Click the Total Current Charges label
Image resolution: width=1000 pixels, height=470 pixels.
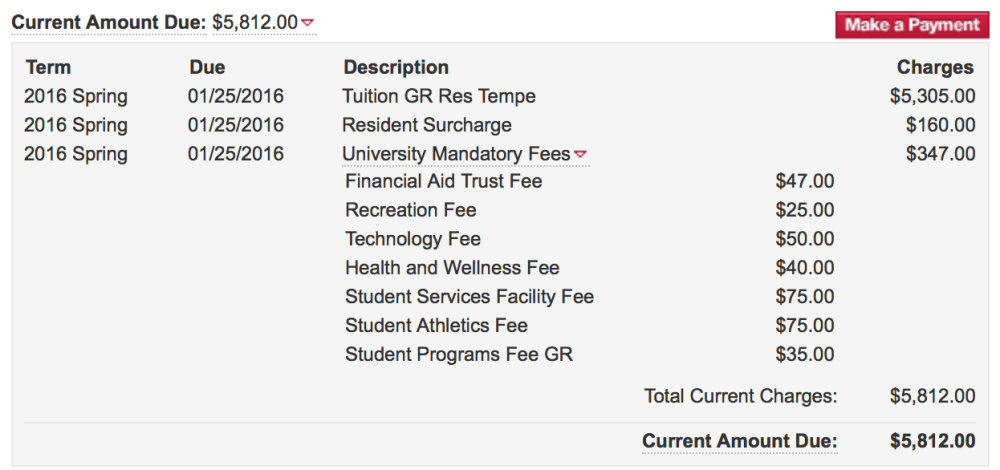point(740,396)
